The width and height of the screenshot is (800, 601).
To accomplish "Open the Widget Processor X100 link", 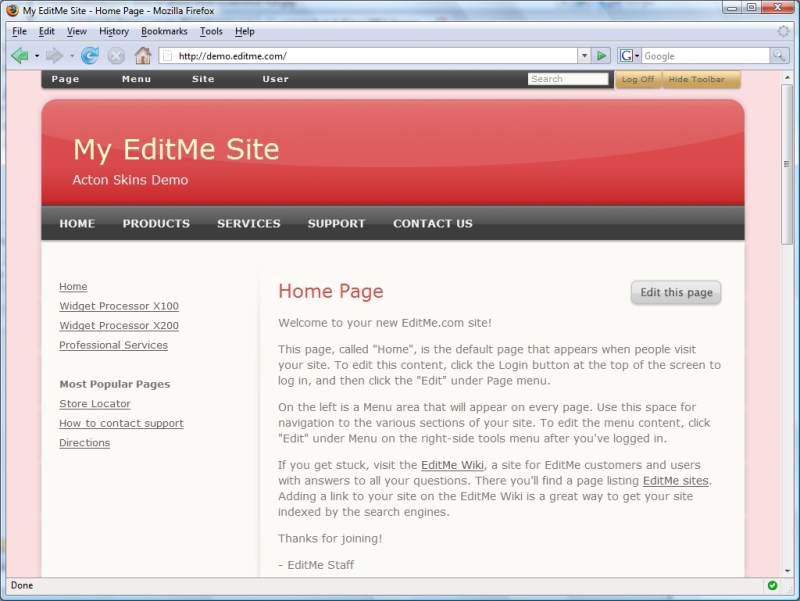I will [119, 306].
